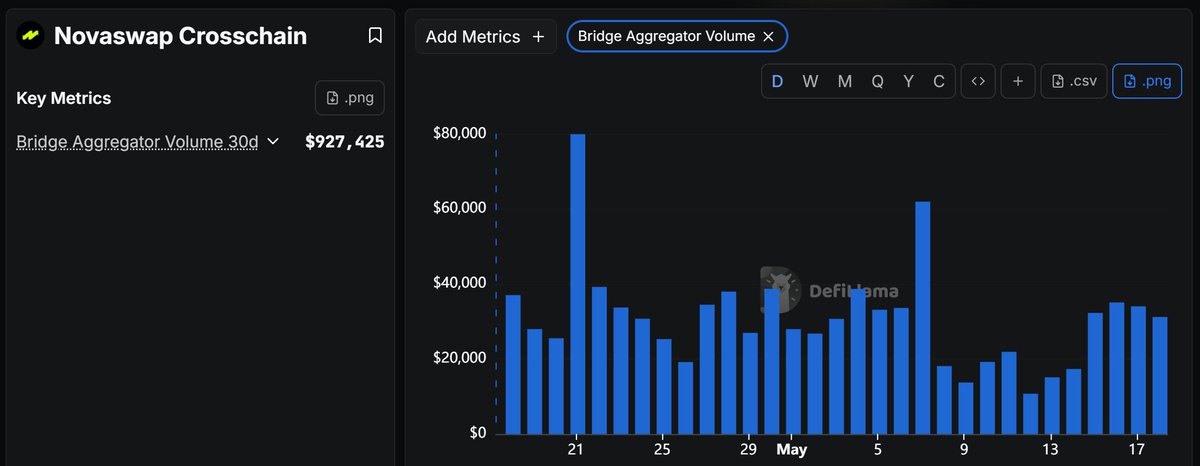Click the 5 x-axis date label
The height and width of the screenshot is (466, 1200).
(x=878, y=449)
